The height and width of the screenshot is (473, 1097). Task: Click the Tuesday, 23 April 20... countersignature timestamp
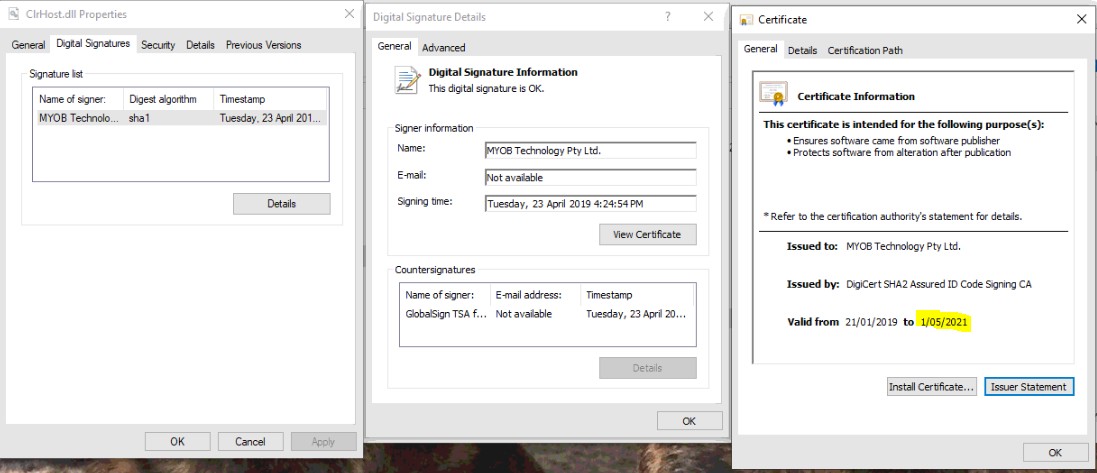[637, 314]
